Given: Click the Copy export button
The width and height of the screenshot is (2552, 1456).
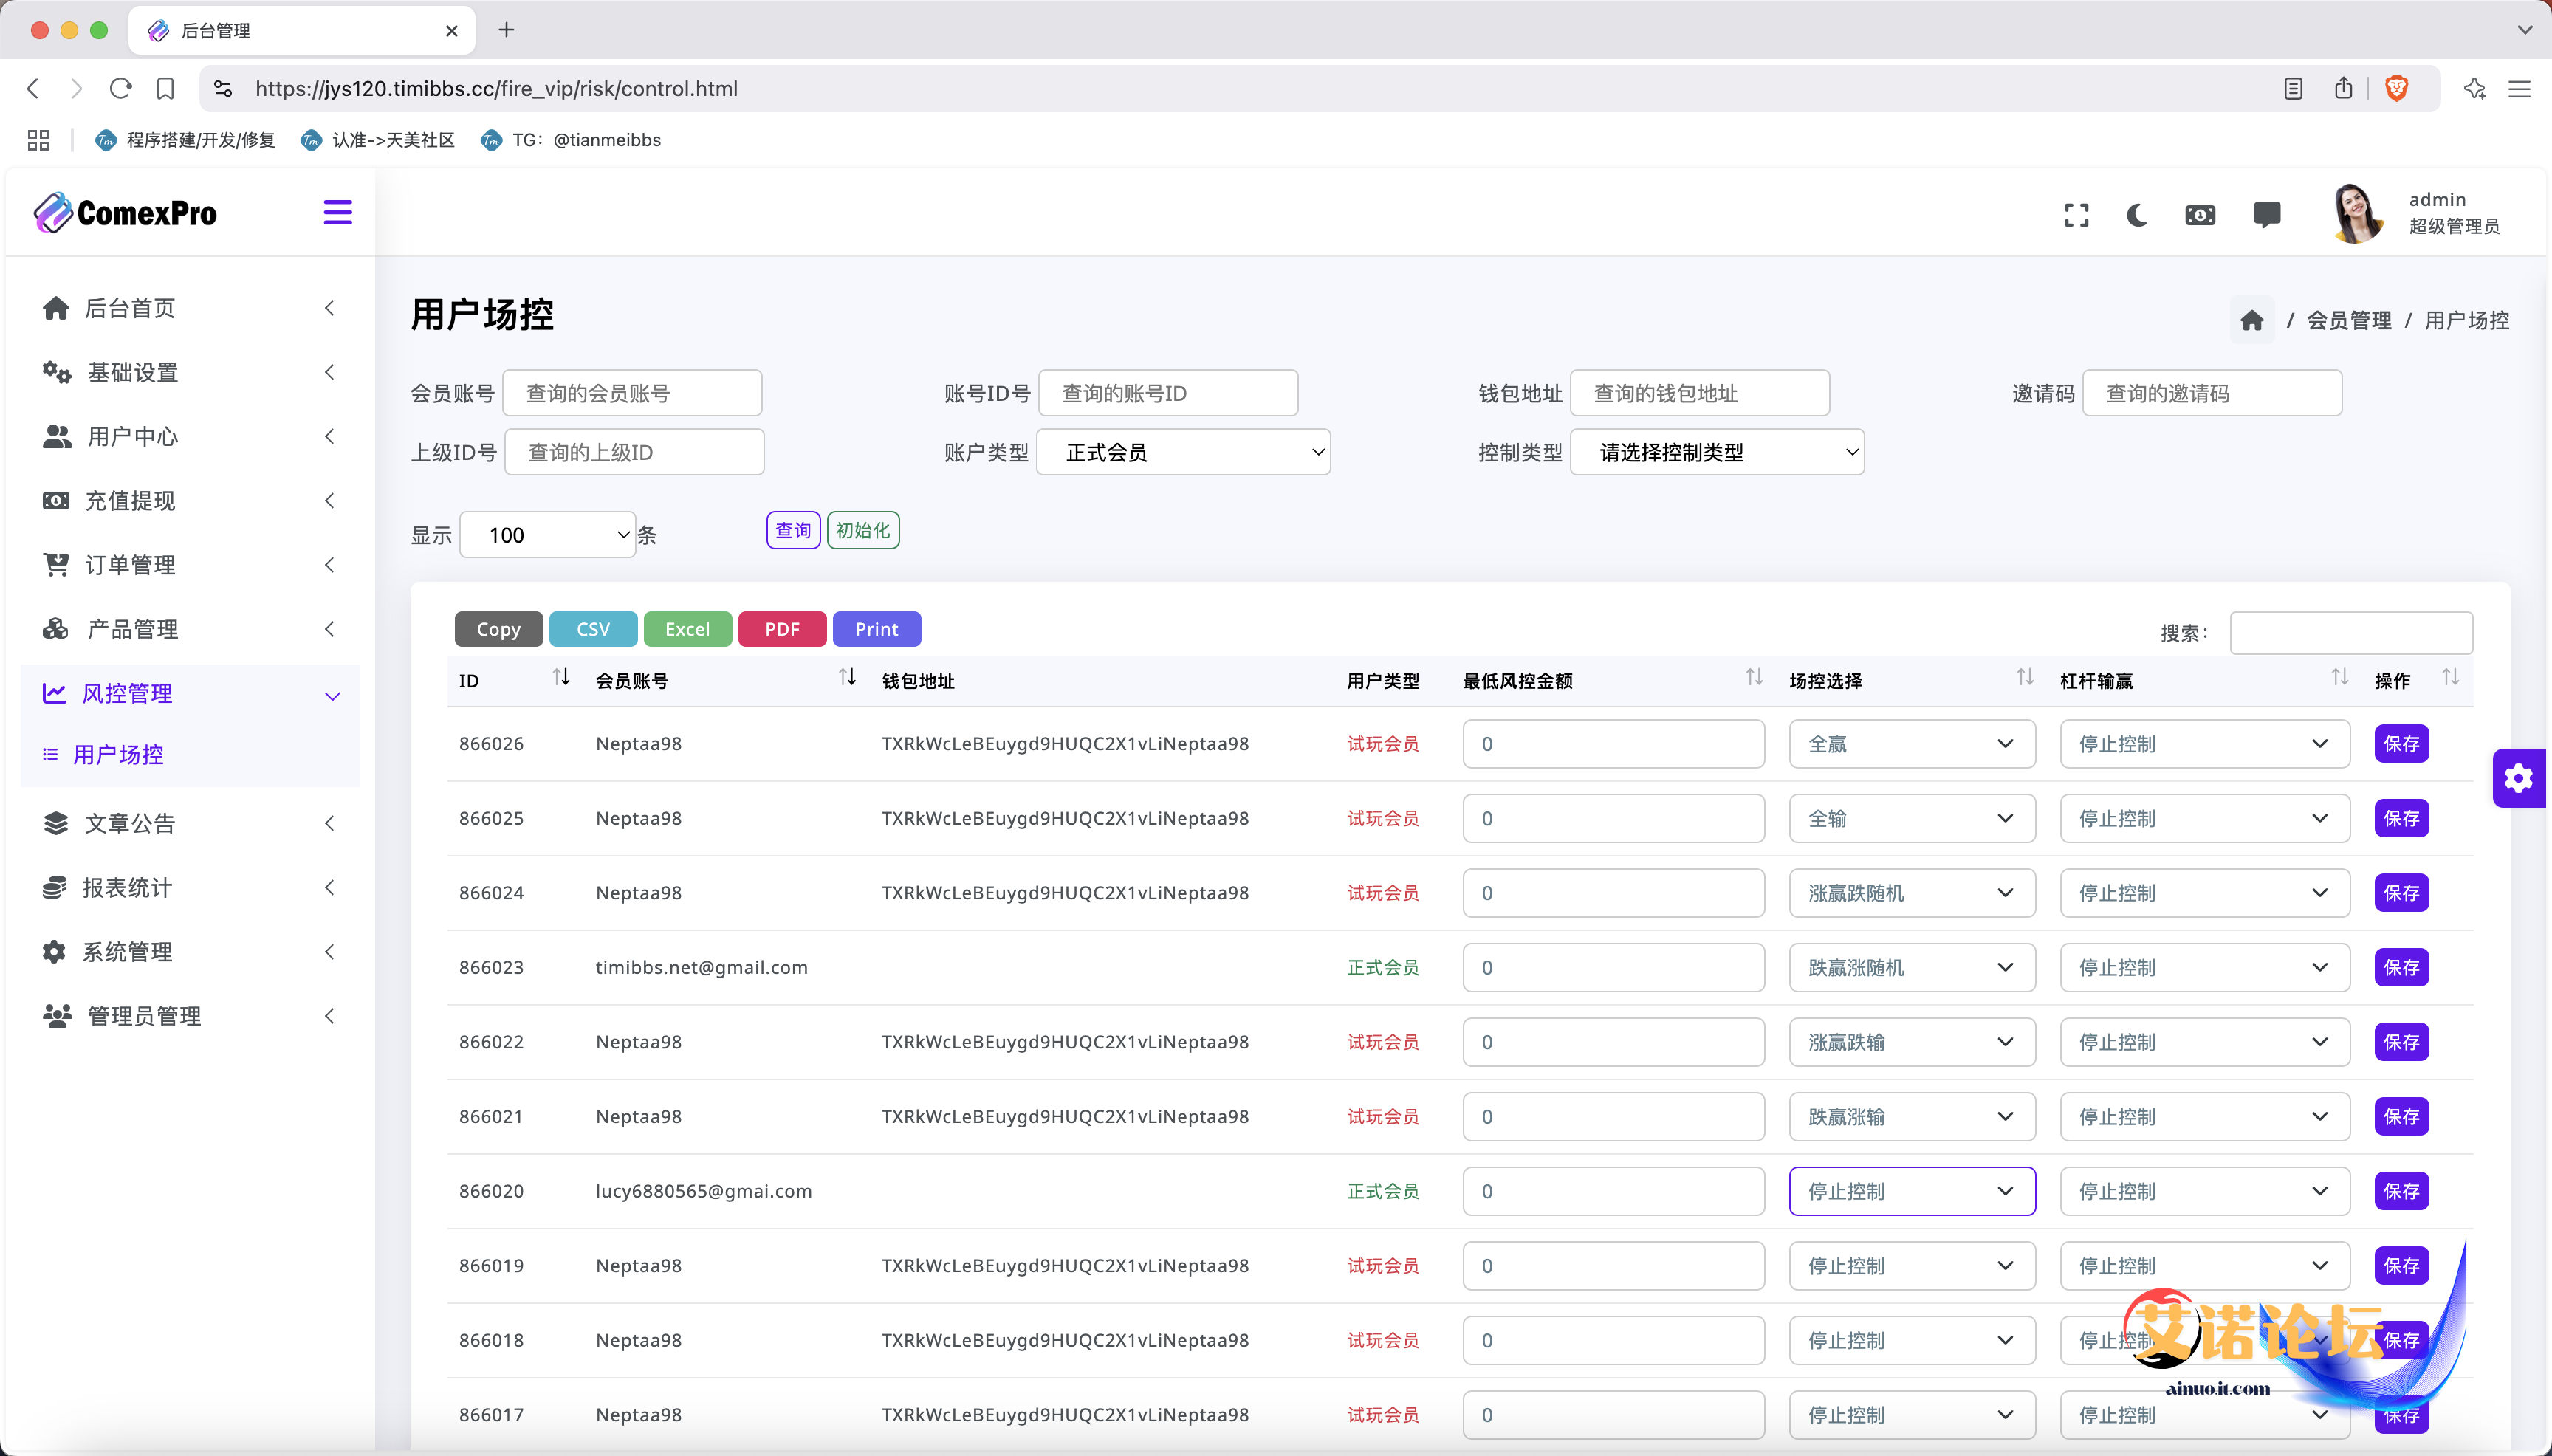Looking at the screenshot, I should point(499,629).
